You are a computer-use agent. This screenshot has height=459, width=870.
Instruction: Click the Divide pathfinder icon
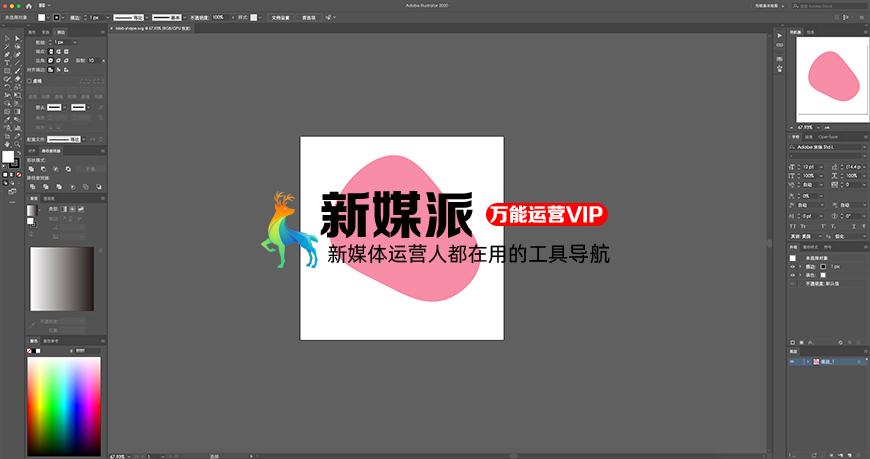pos(32,187)
